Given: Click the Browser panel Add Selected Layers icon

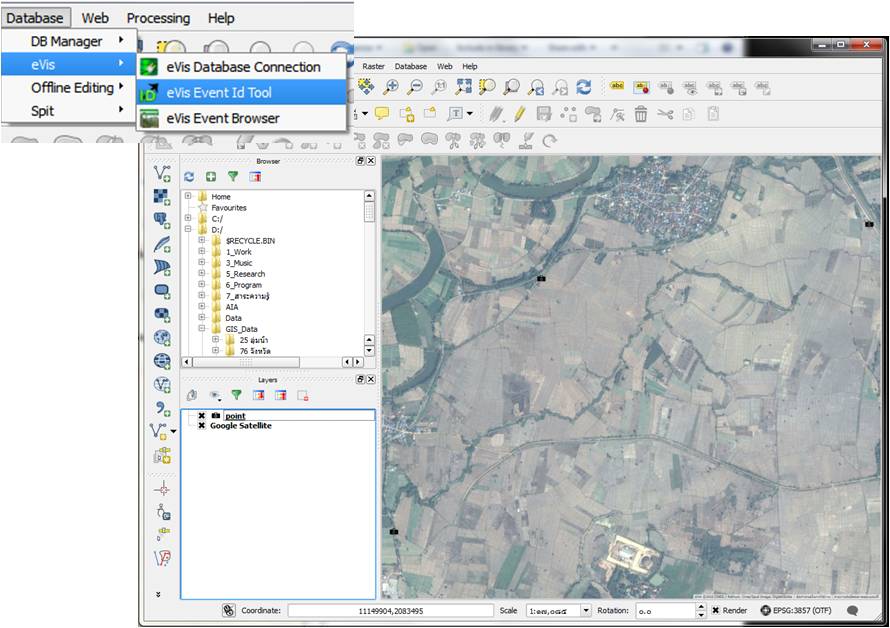Looking at the screenshot, I should click(x=211, y=177).
